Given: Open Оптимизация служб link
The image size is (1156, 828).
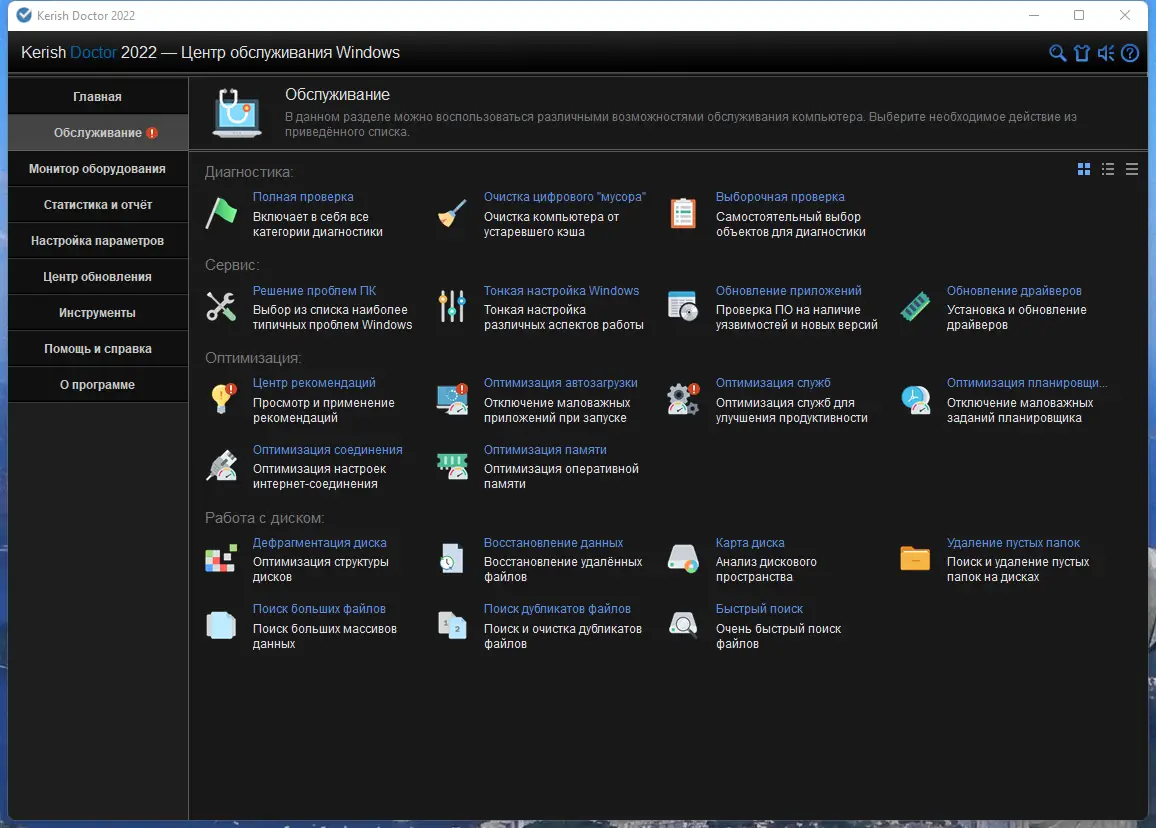Looking at the screenshot, I should (773, 383).
